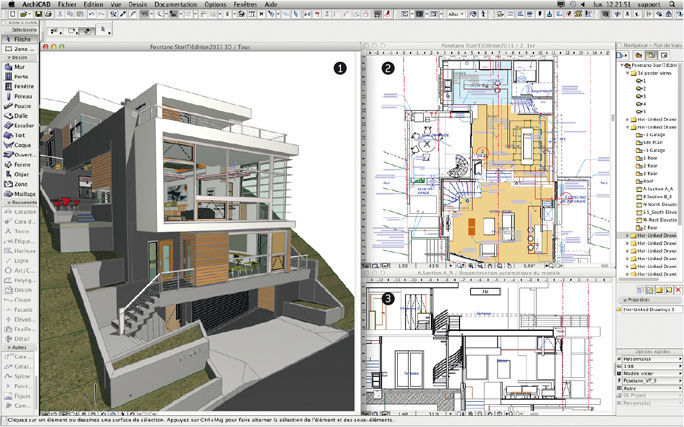Select the Porte door tool
Viewport: 684px width, 427px height.
(x=19, y=77)
